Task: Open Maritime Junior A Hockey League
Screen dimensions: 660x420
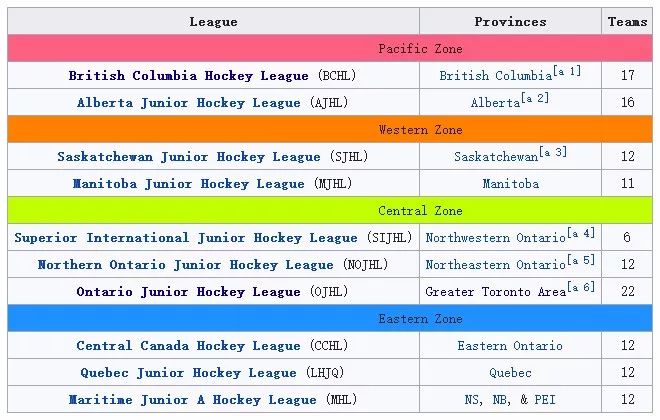Action: click(192, 400)
